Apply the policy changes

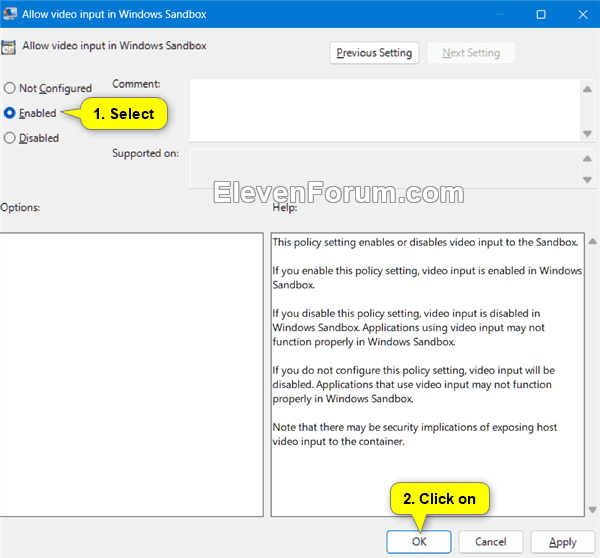(x=562, y=542)
